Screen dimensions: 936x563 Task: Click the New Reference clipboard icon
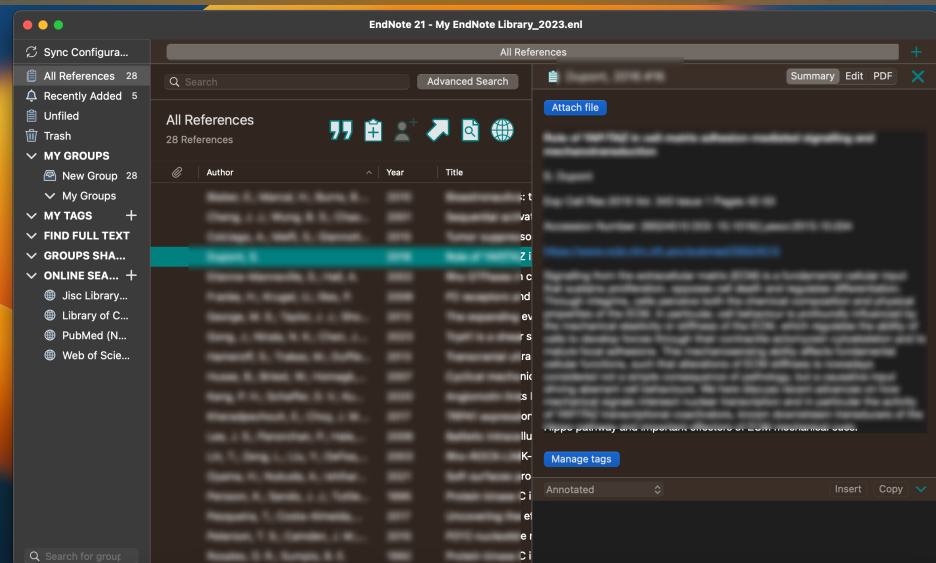point(373,130)
